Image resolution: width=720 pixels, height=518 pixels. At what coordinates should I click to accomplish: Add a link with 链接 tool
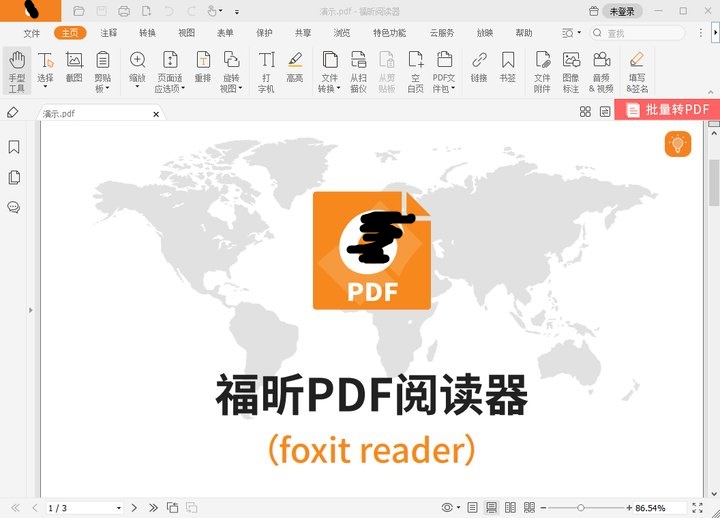(x=479, y=67)
